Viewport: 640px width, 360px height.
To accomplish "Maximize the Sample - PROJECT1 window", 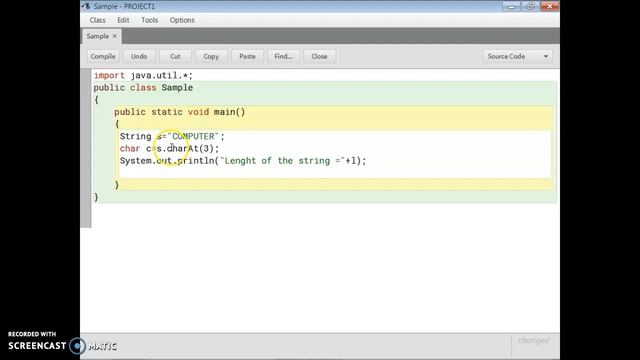I will [x=530, y=6].
